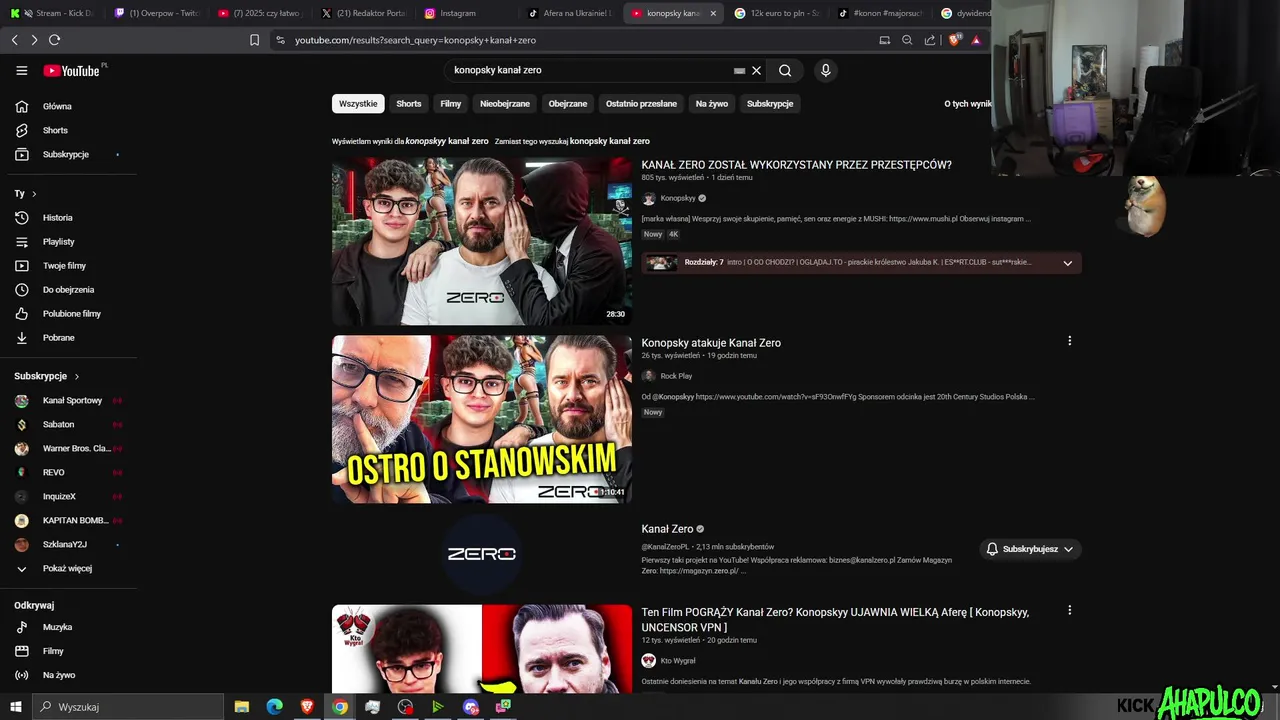Select the Nieobejrzane filter chip
Viewport: 1280px width, 720px height.
pos(505,104)
